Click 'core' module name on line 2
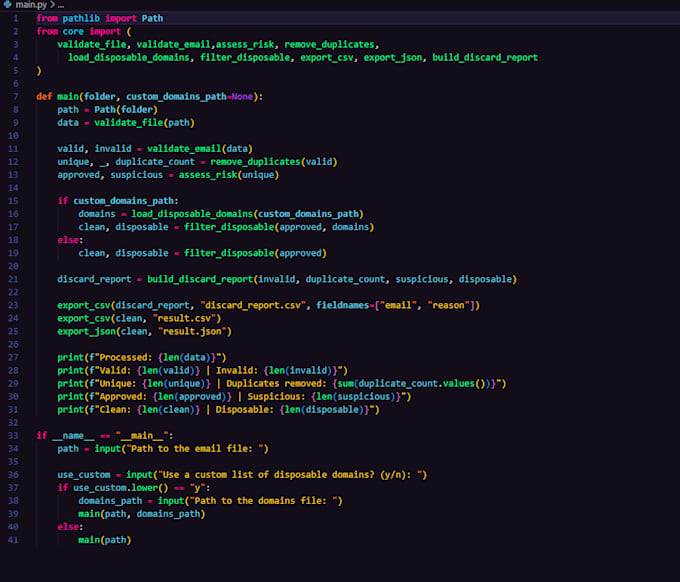The width and height of the screenshot is (680, 582). 73,32
